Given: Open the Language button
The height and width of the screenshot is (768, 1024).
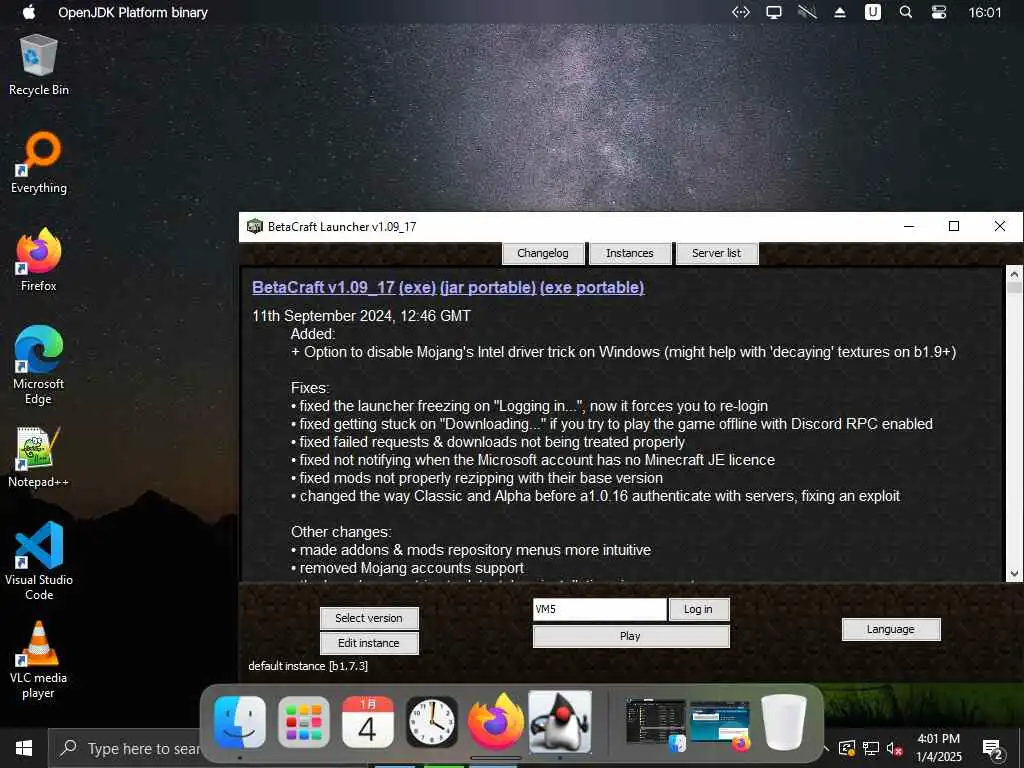Looking at the screenshot, I should [891, 629].
